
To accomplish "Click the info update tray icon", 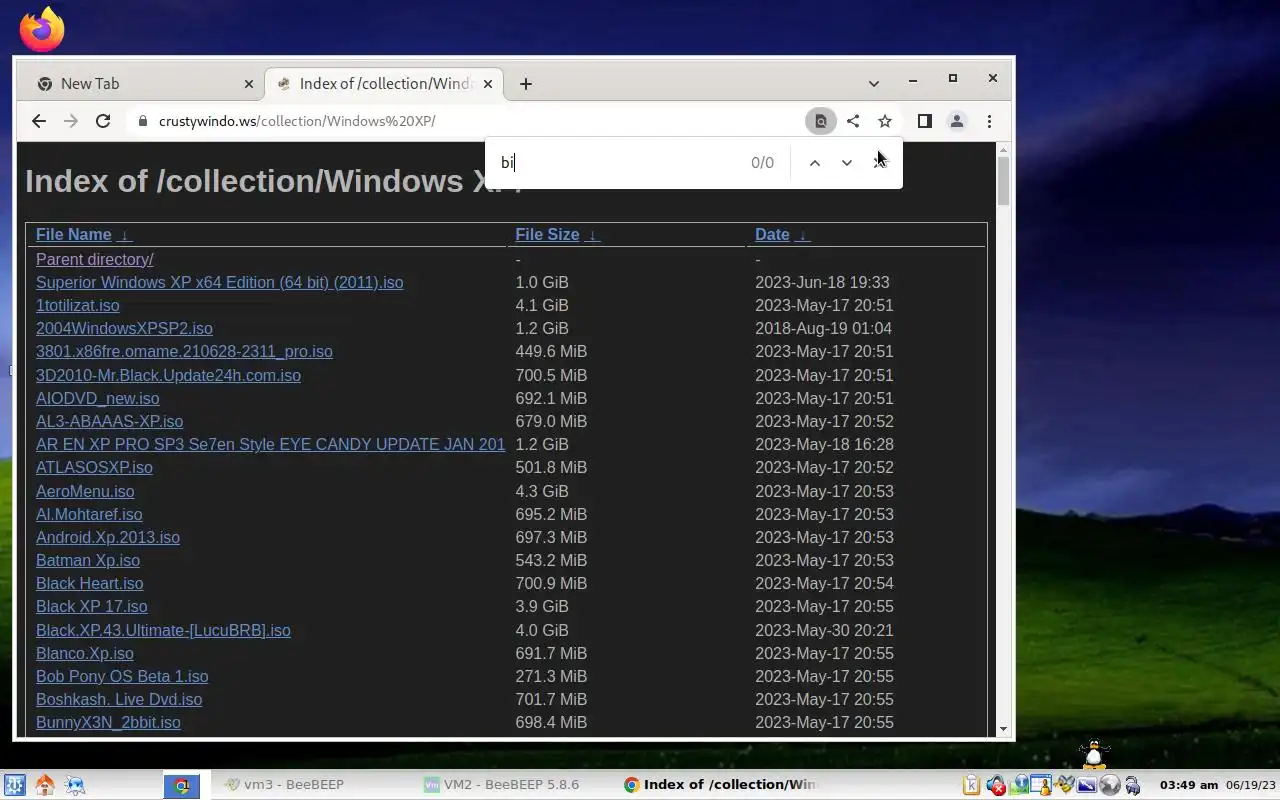I will pos(1020,785).
